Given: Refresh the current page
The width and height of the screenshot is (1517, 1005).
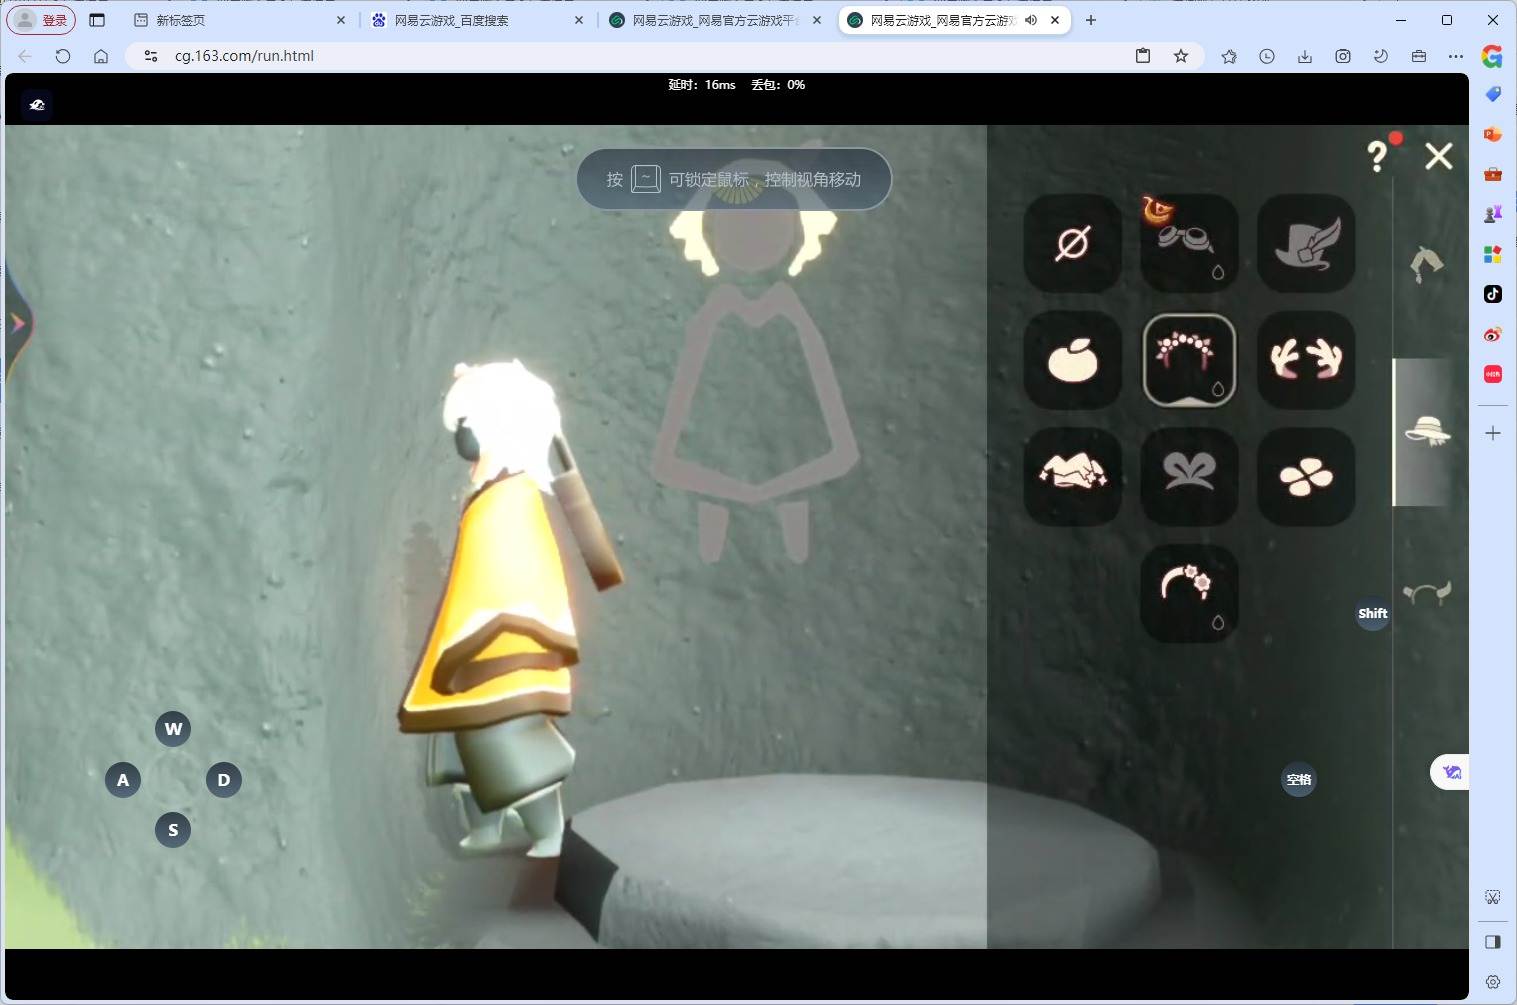Looking at the screenshot, I should (x=63, y=56).
